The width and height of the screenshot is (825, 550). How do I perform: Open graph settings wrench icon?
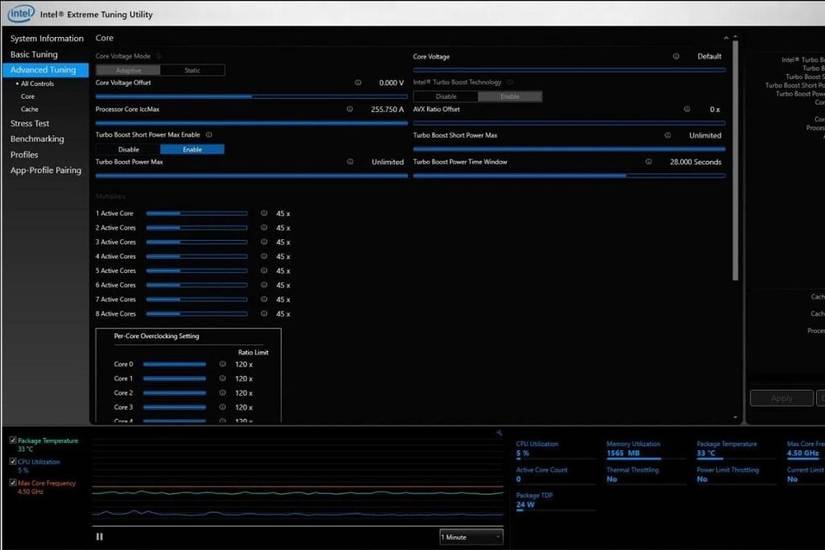point(499,433)
